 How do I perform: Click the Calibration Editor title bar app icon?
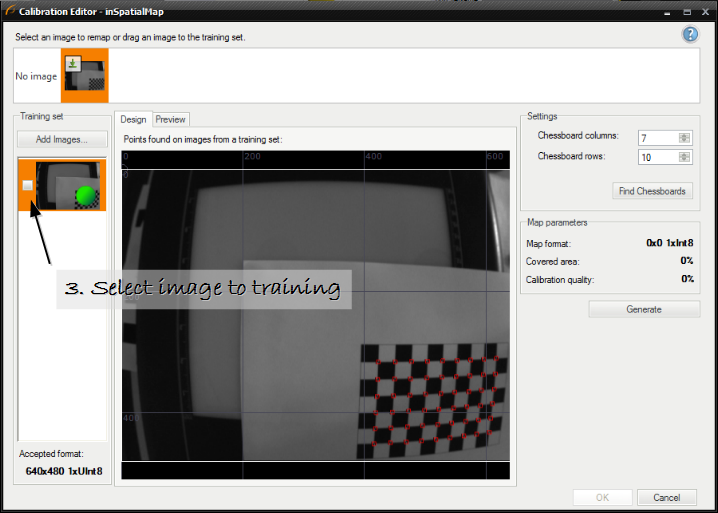pyautogui.click(x=10, y=10)
